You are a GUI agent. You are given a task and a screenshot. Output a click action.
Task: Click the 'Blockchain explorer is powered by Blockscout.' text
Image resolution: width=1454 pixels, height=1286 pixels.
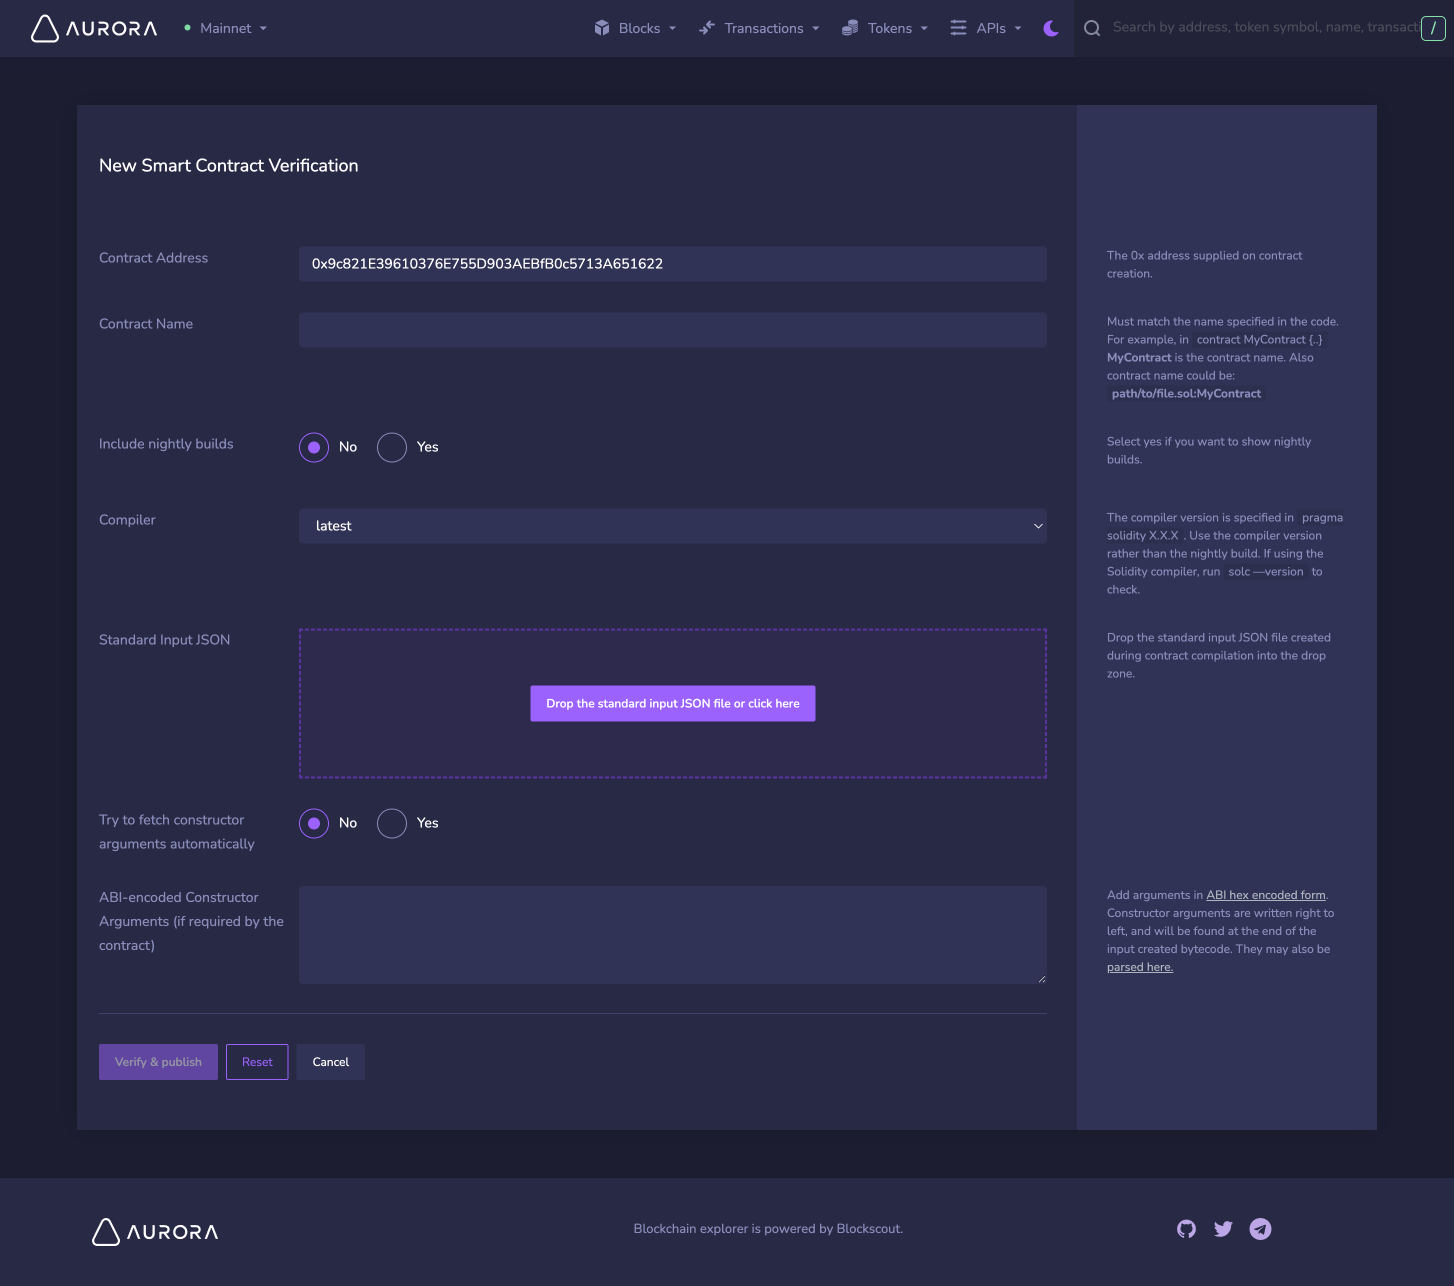click(x=768, y=1229)
